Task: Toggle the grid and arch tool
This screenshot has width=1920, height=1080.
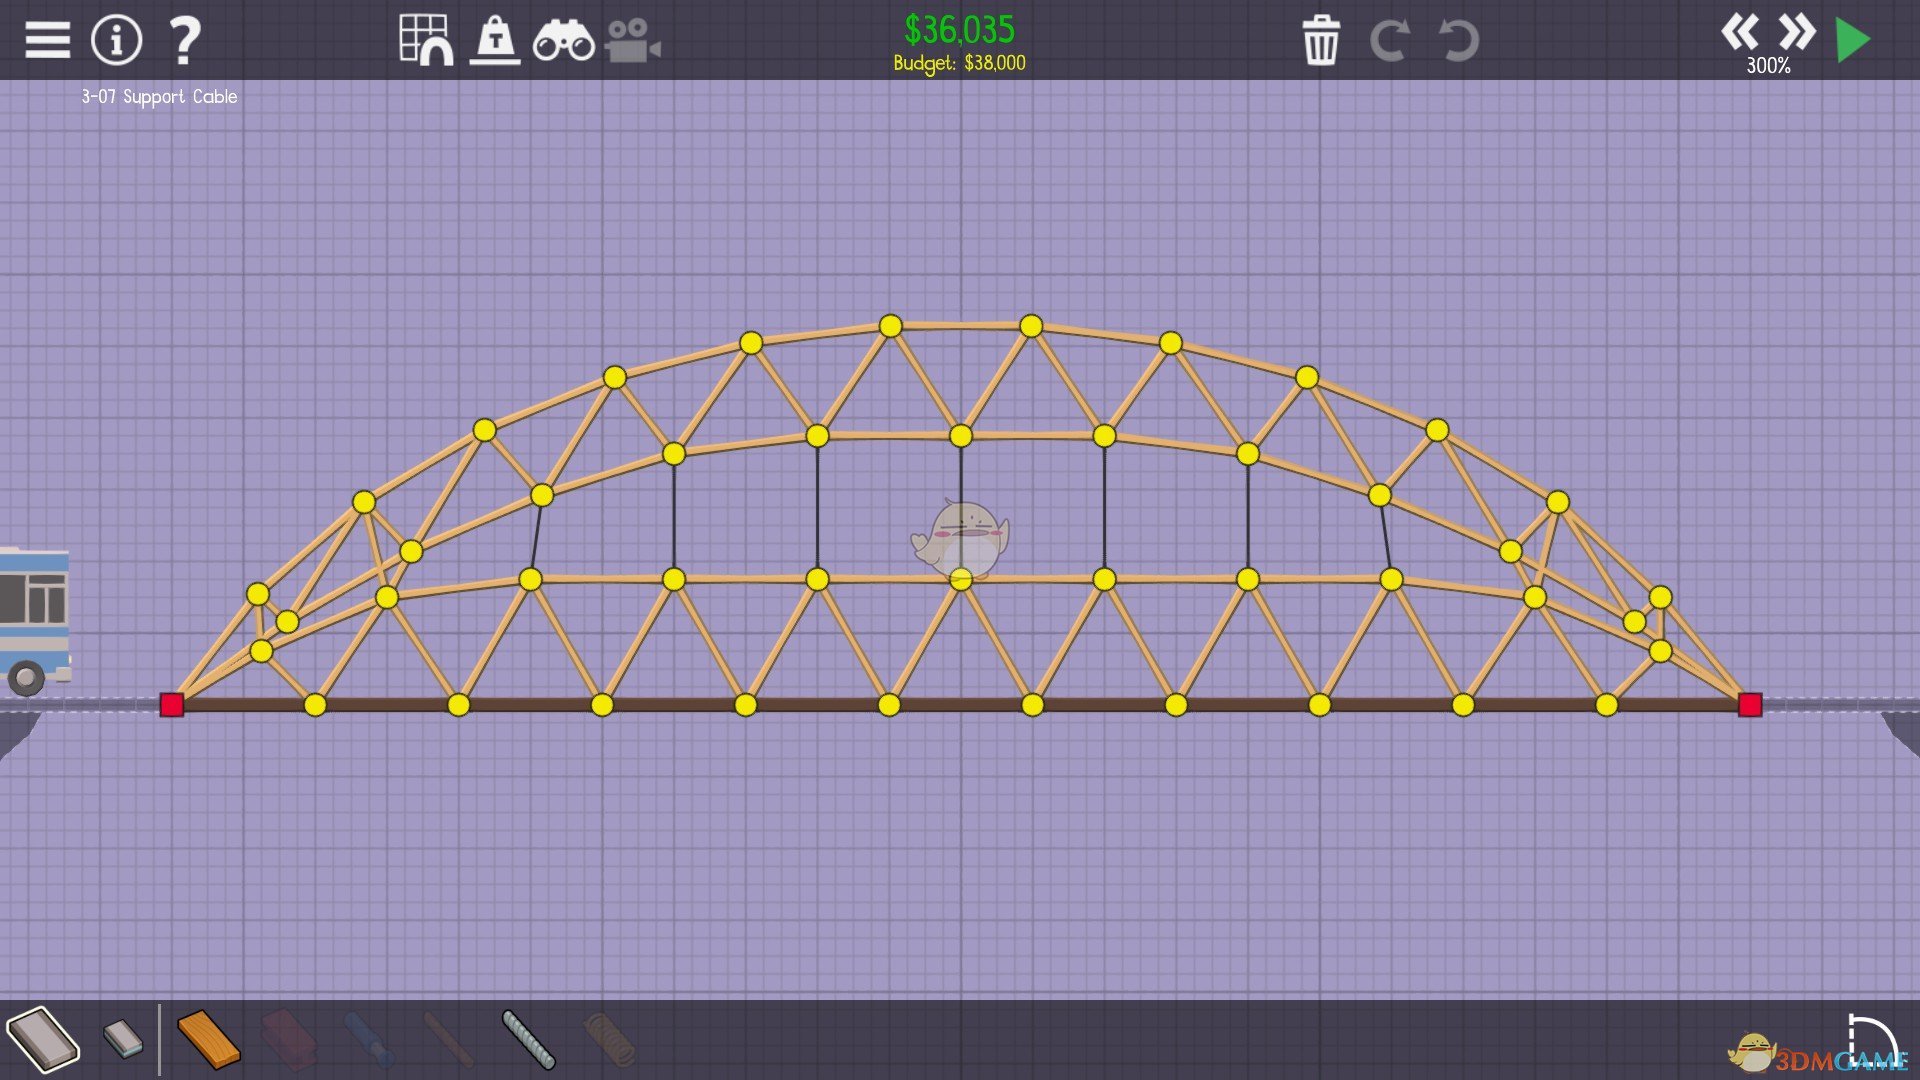Action: pos(426,40)
